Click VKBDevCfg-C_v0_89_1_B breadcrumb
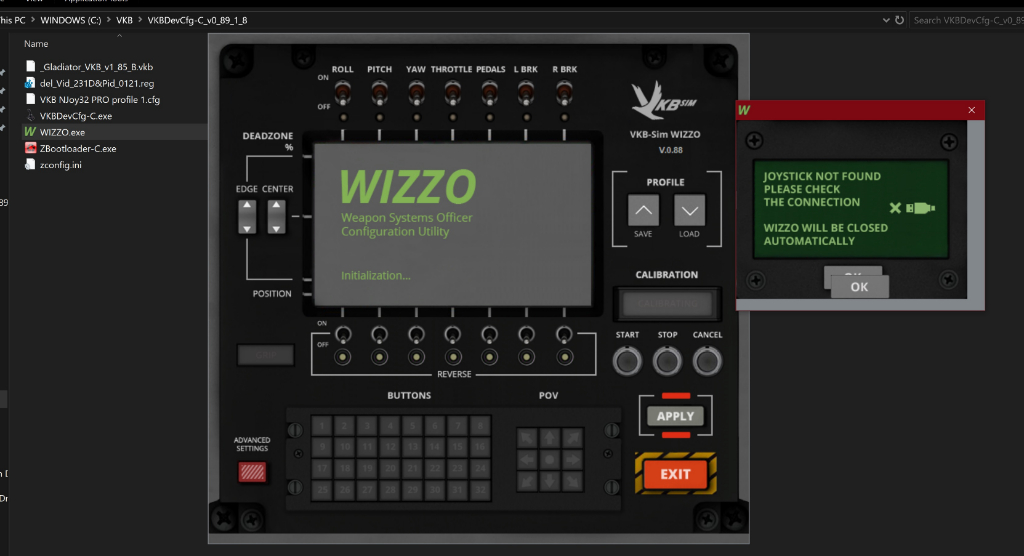The image size is (1024, 556). [x=197, y=20]
